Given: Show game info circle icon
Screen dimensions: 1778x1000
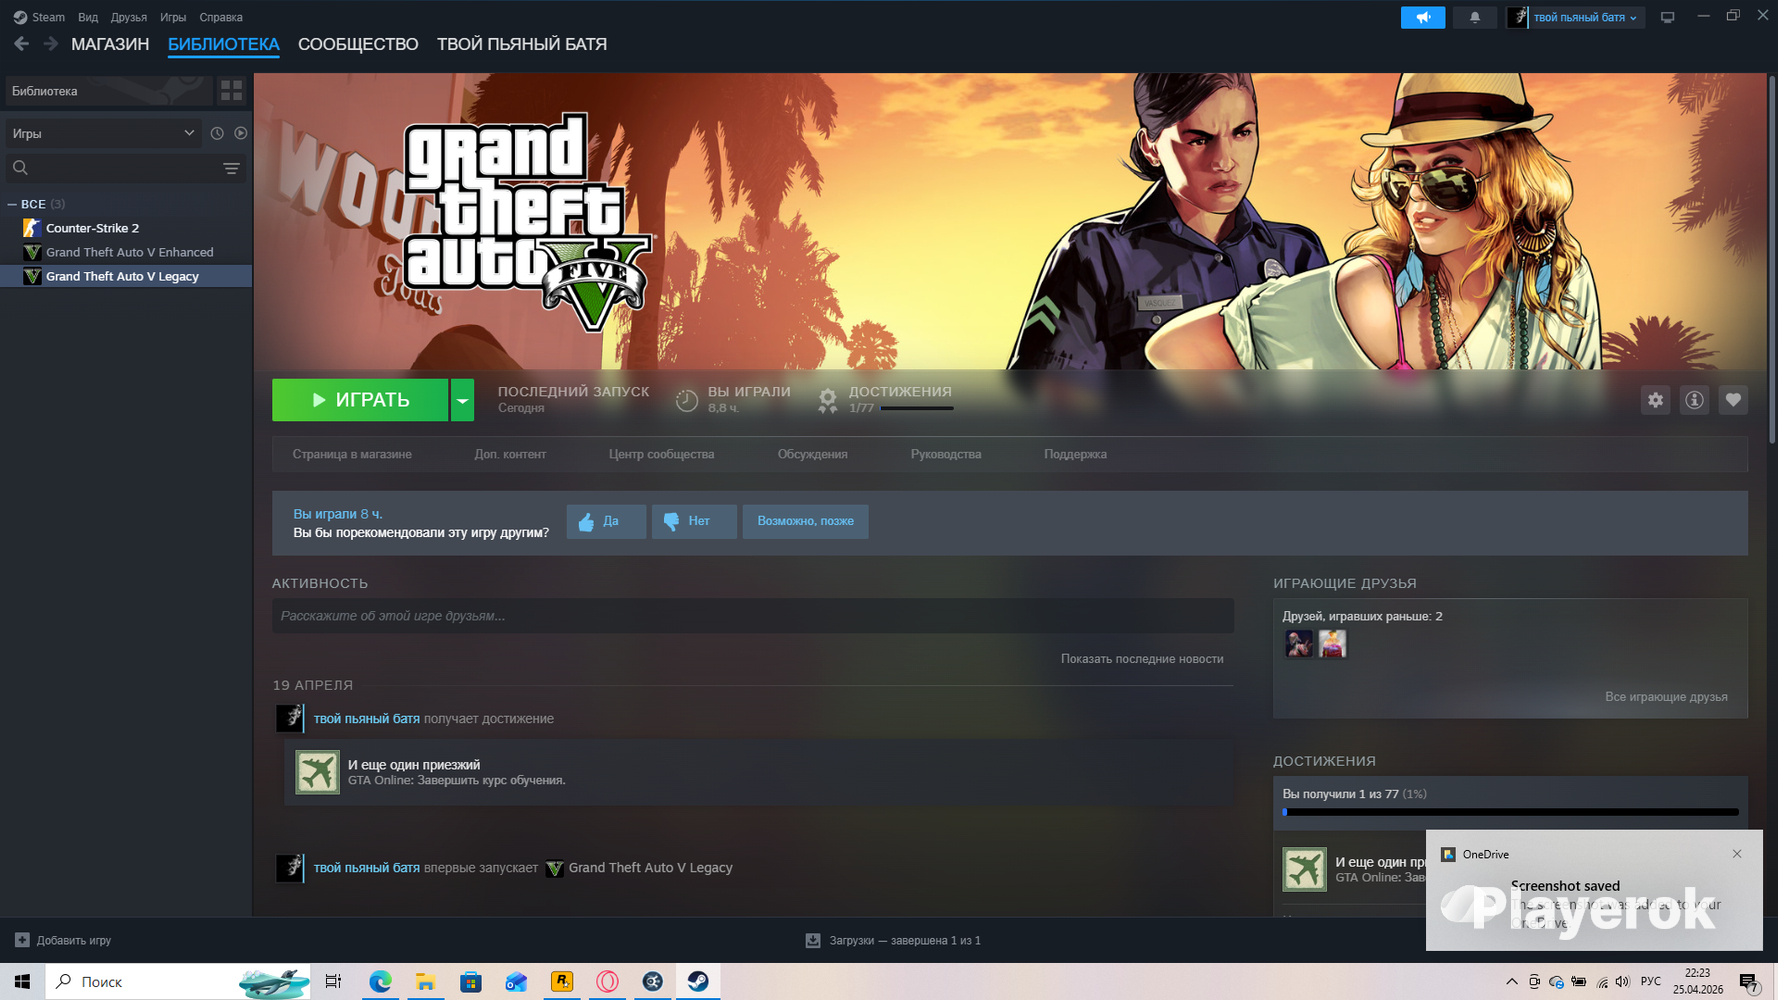Looking at the screenshot, I should click(x=1694, y=400).
